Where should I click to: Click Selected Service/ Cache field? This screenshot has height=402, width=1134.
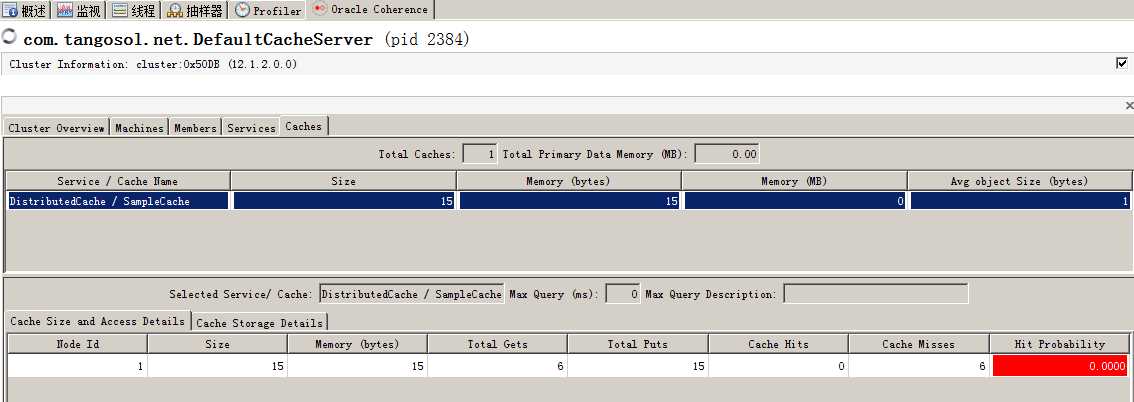point(412,294)
